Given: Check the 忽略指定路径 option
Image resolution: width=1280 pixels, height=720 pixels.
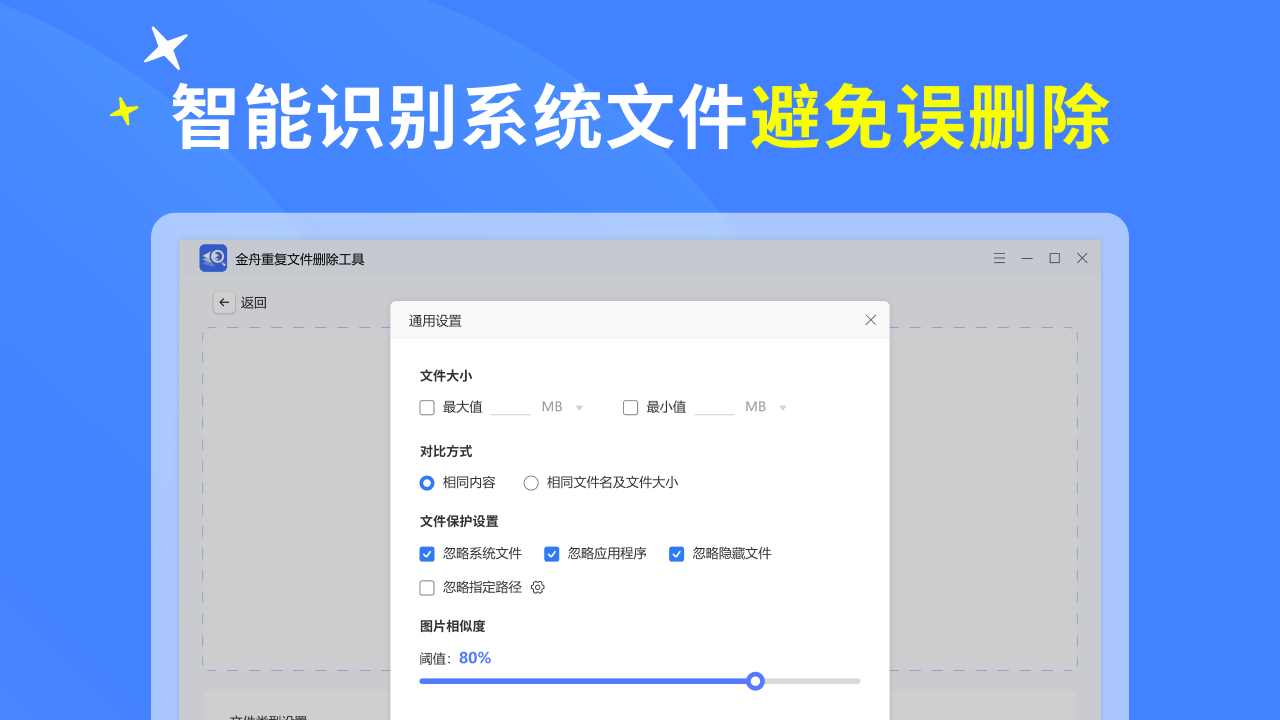Looking at the screenshot, I should pyautogui.click(x=427, y=587).
